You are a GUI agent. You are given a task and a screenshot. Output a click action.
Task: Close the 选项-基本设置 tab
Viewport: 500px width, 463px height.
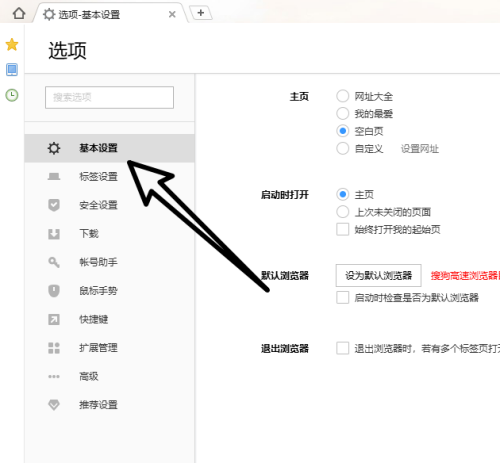(172, 14)
